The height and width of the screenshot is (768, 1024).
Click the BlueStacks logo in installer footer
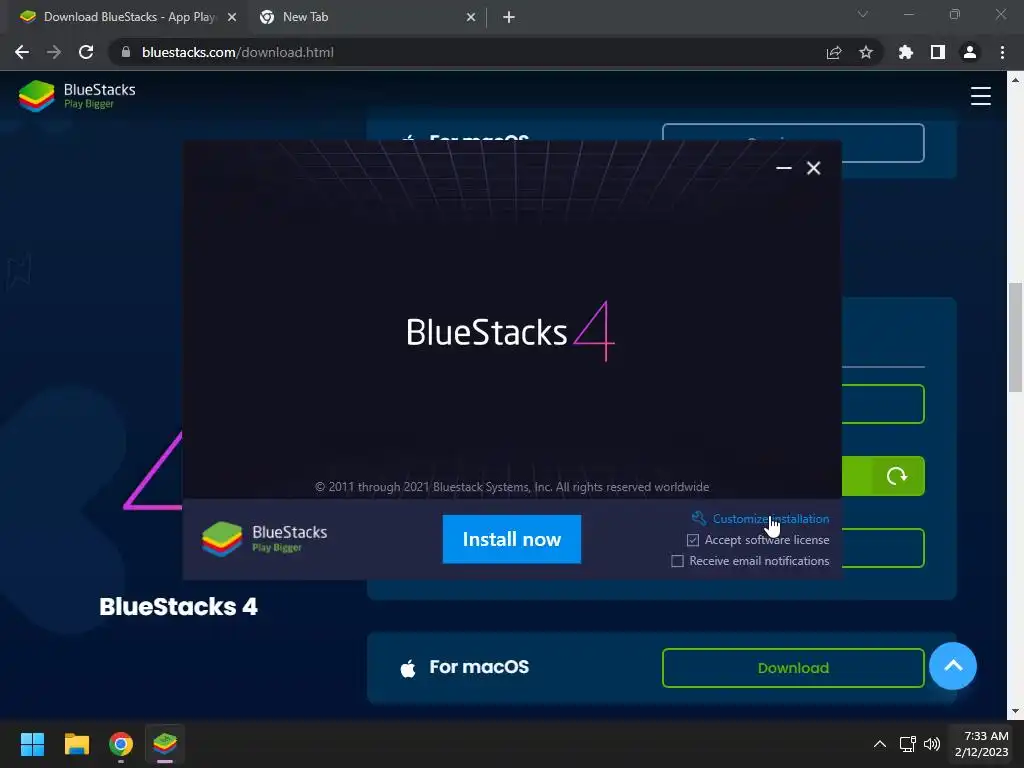point(264,539)
